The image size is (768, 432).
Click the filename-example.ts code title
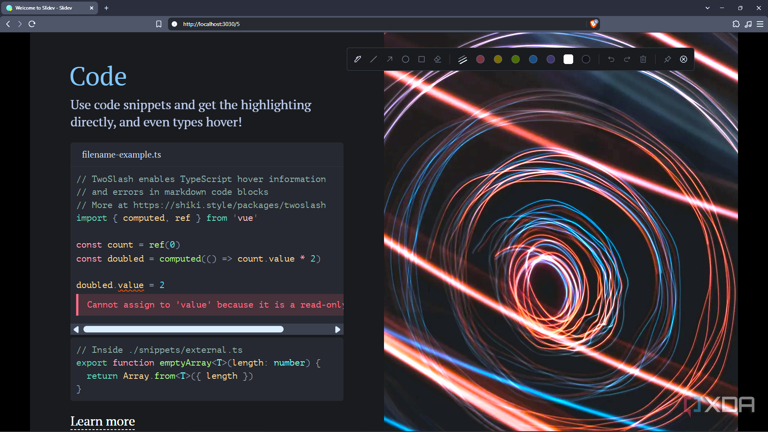click(x=121, y=155)
